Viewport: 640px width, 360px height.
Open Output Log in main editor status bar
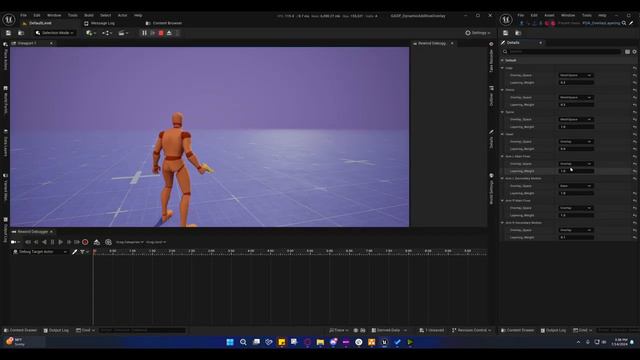pyautogui.click(x=56, y=330)
